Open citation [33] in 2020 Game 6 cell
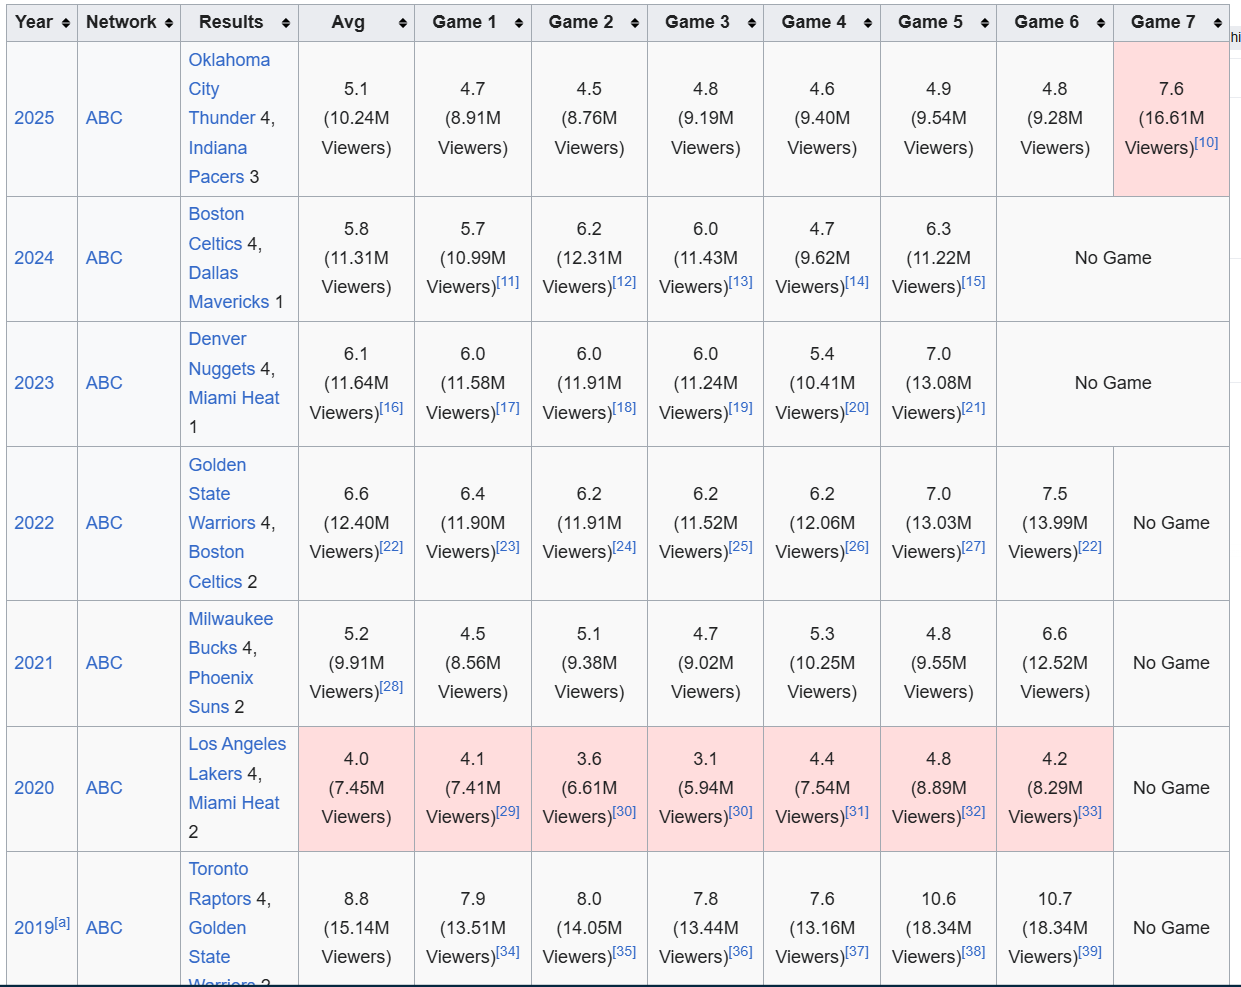The image size is (1241, 987). [1090, 812]
